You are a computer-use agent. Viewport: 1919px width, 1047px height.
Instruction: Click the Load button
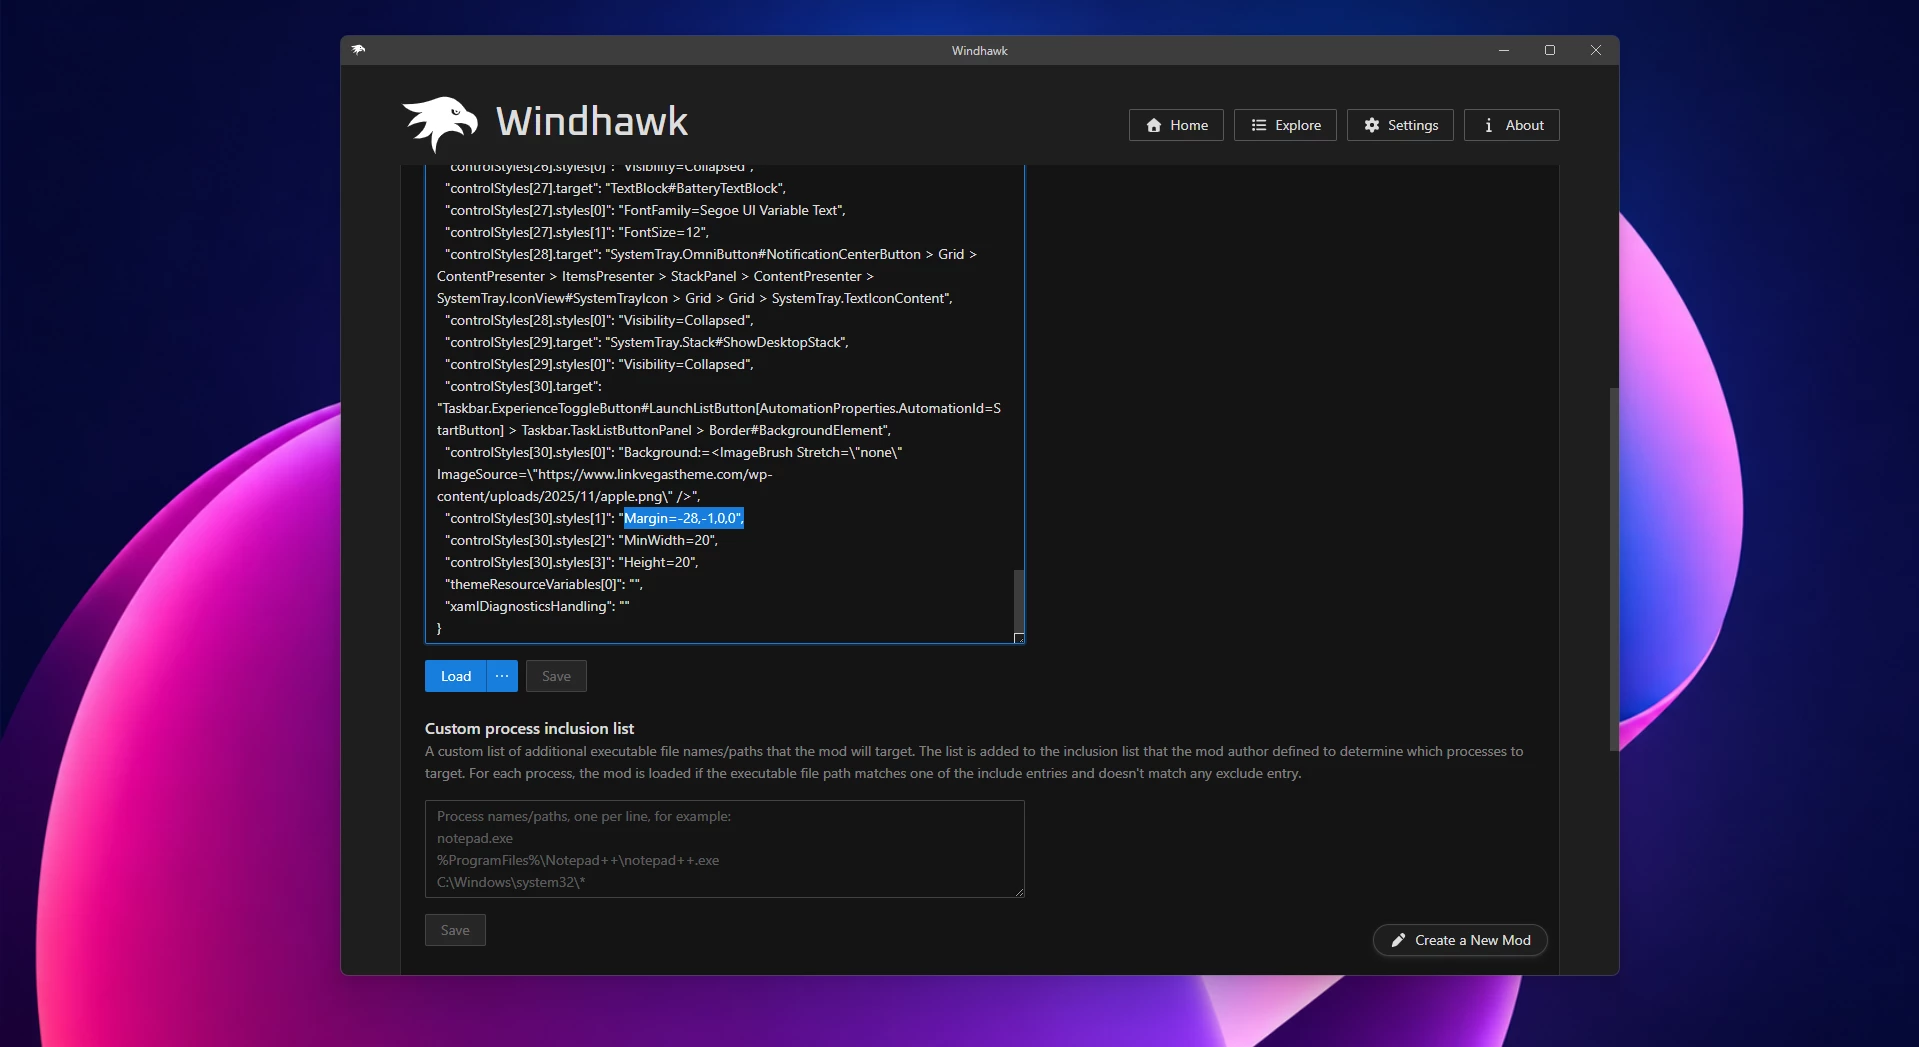pos(456,676)
